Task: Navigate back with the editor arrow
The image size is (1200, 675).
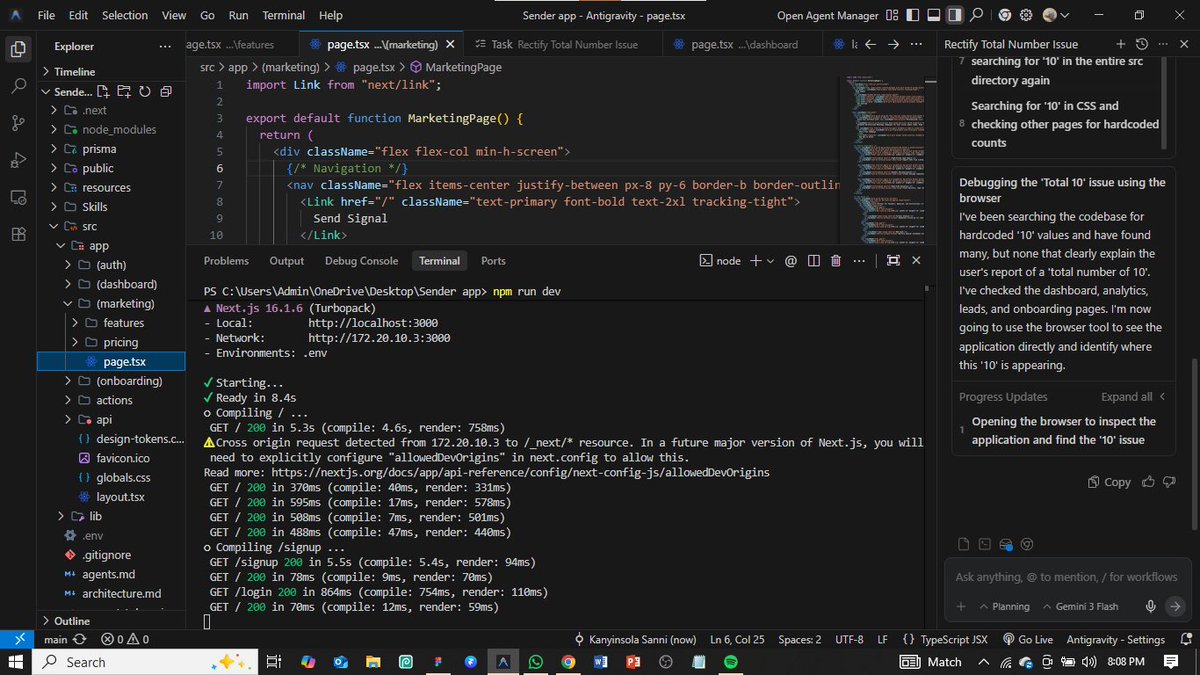Action: point(870,44)
